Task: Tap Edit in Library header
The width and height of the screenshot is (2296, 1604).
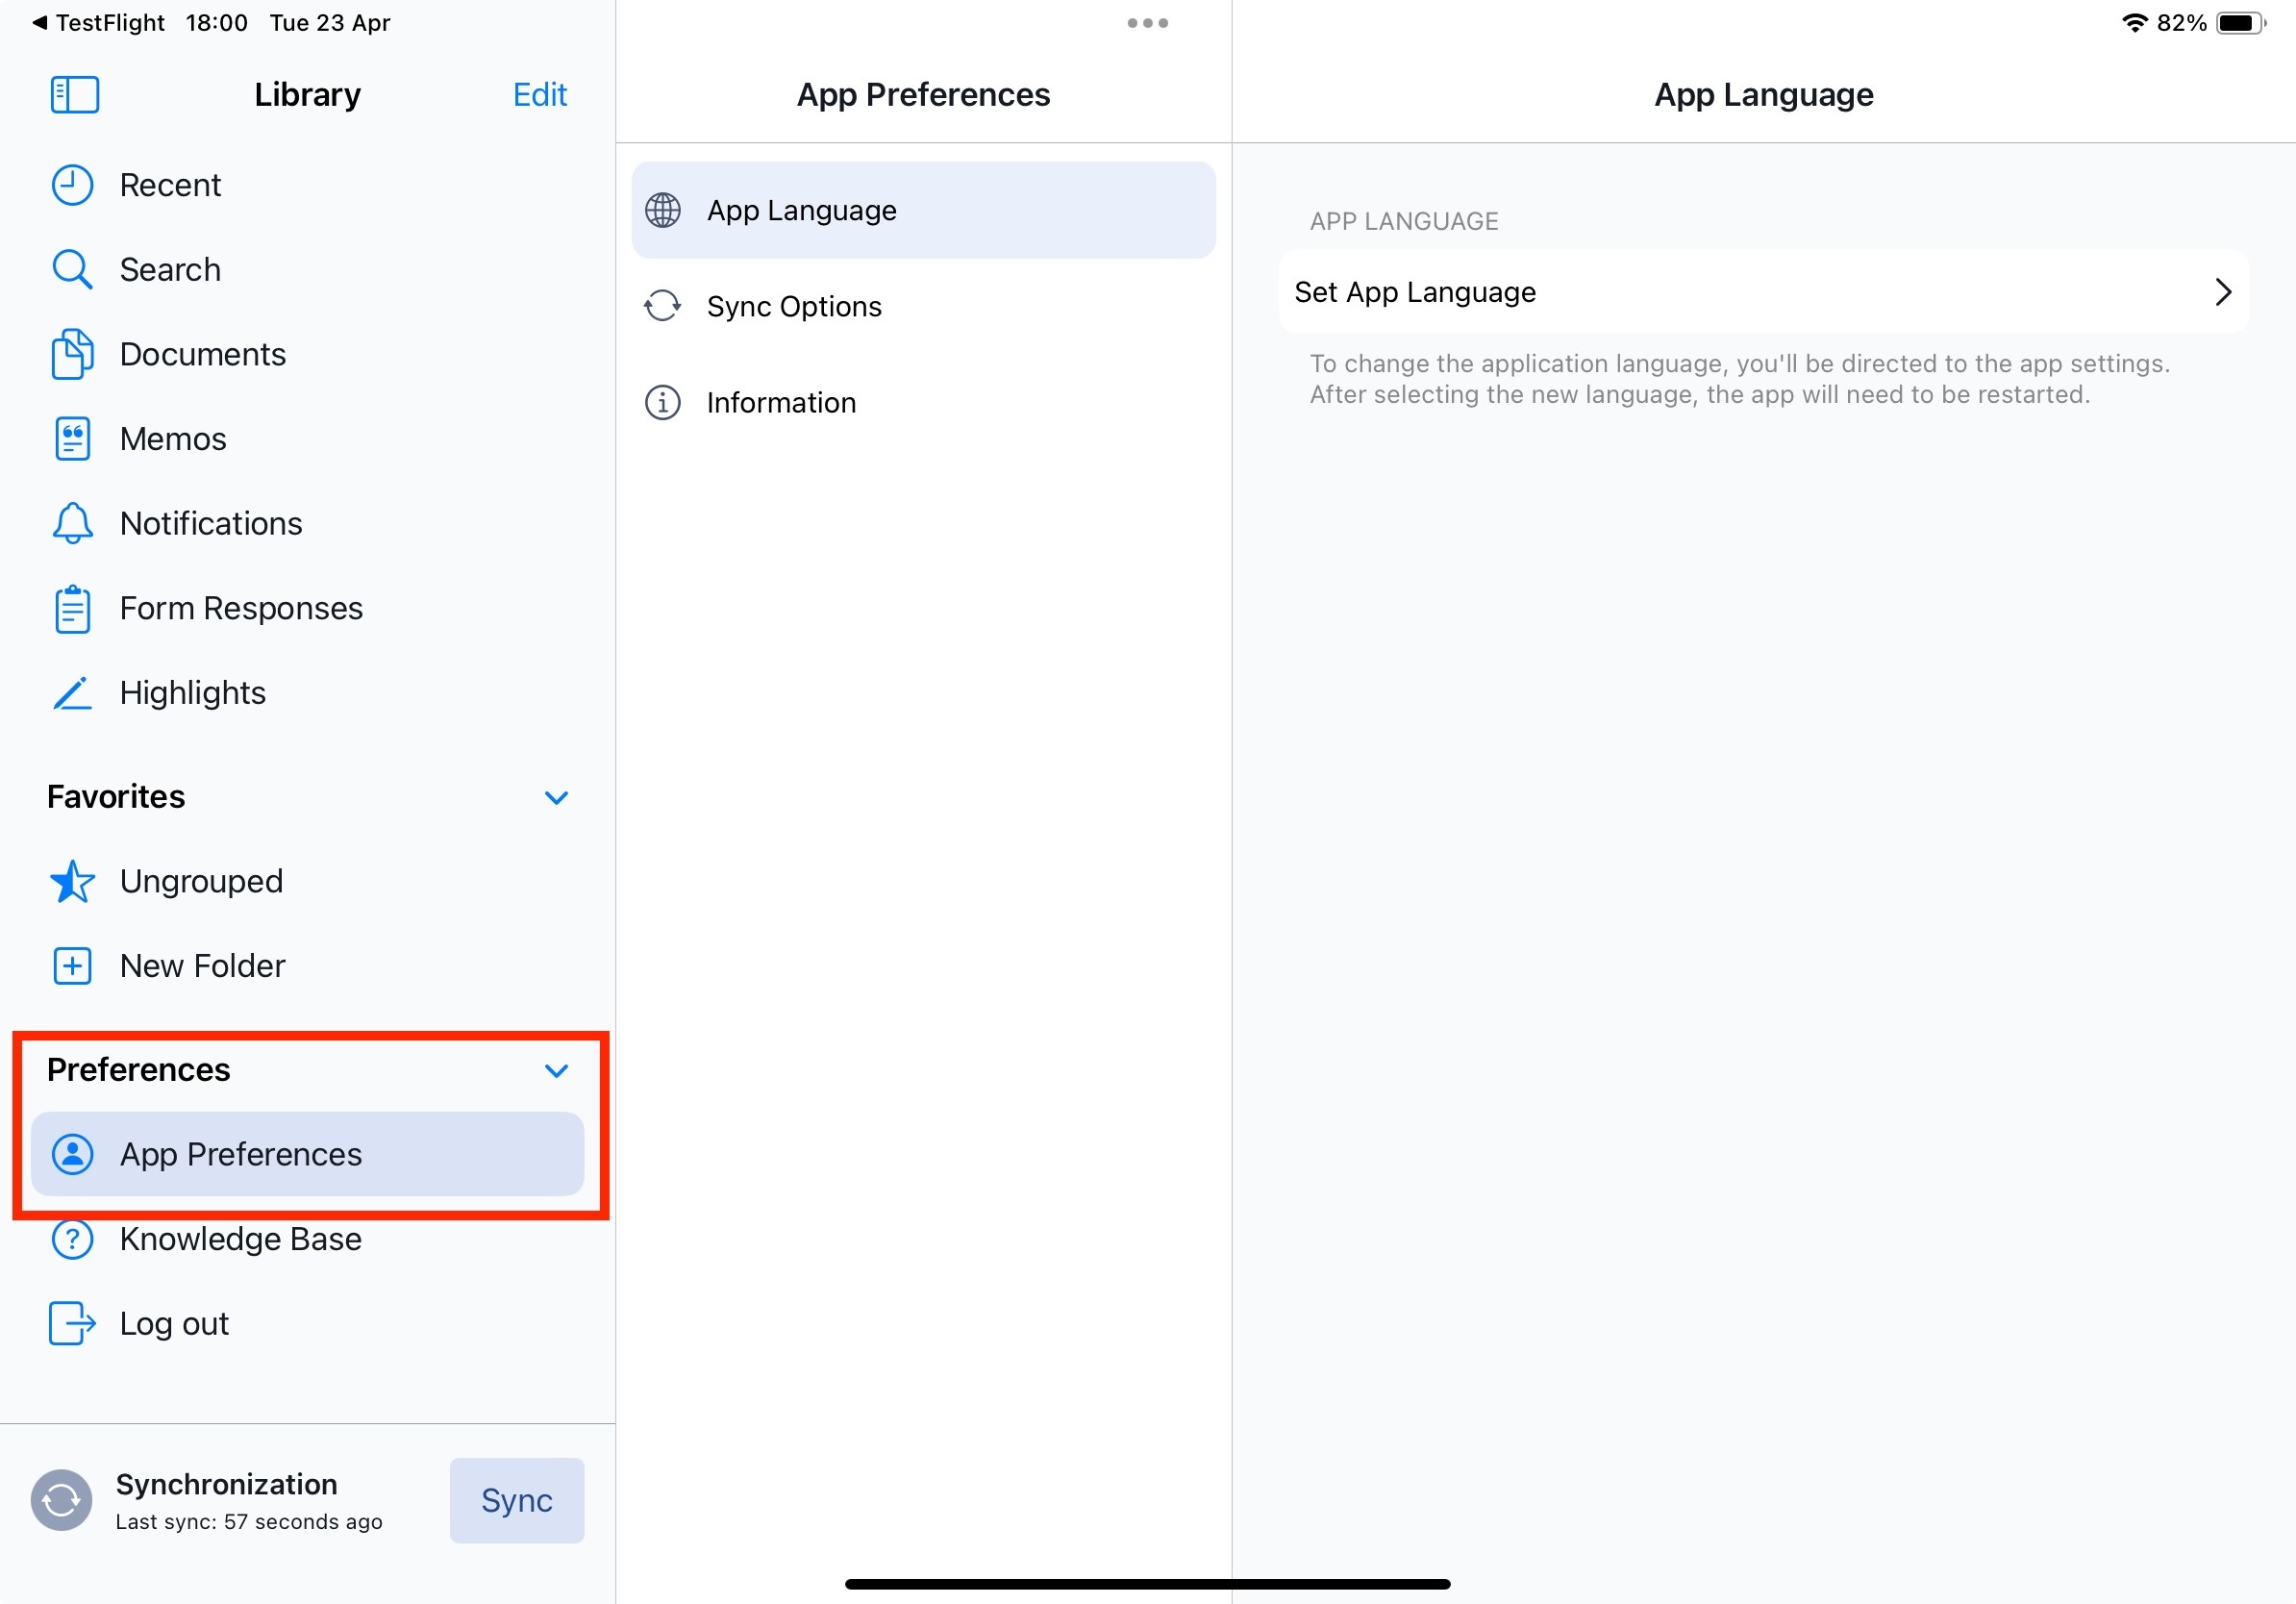Action: pyautogui.click(x=539, y=95)
